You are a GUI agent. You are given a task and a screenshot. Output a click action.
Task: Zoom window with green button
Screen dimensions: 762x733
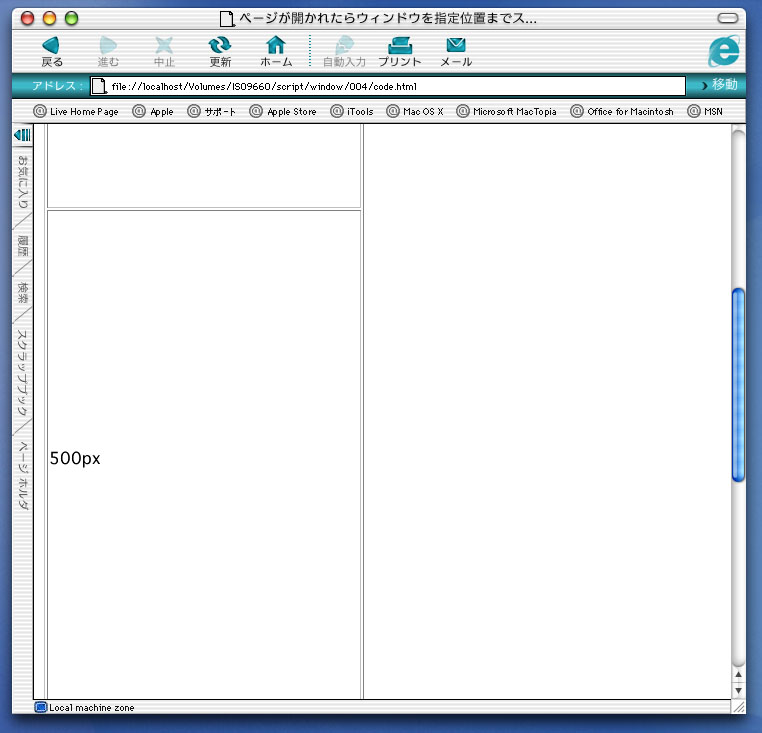point(71,18)
